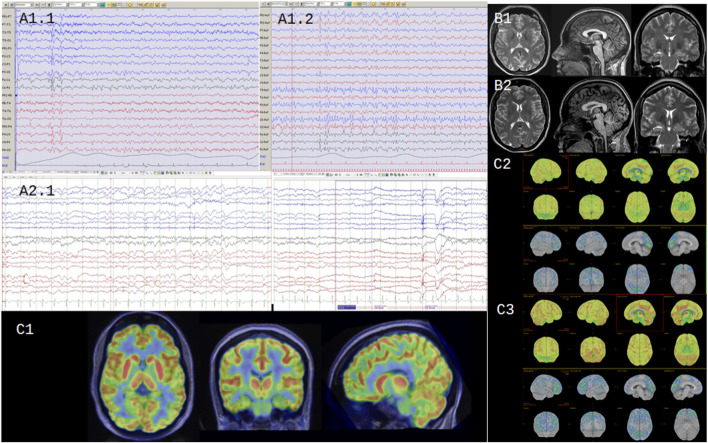
Task: Select the A1.1 EEG trace panel
Action: pos(137,89)
